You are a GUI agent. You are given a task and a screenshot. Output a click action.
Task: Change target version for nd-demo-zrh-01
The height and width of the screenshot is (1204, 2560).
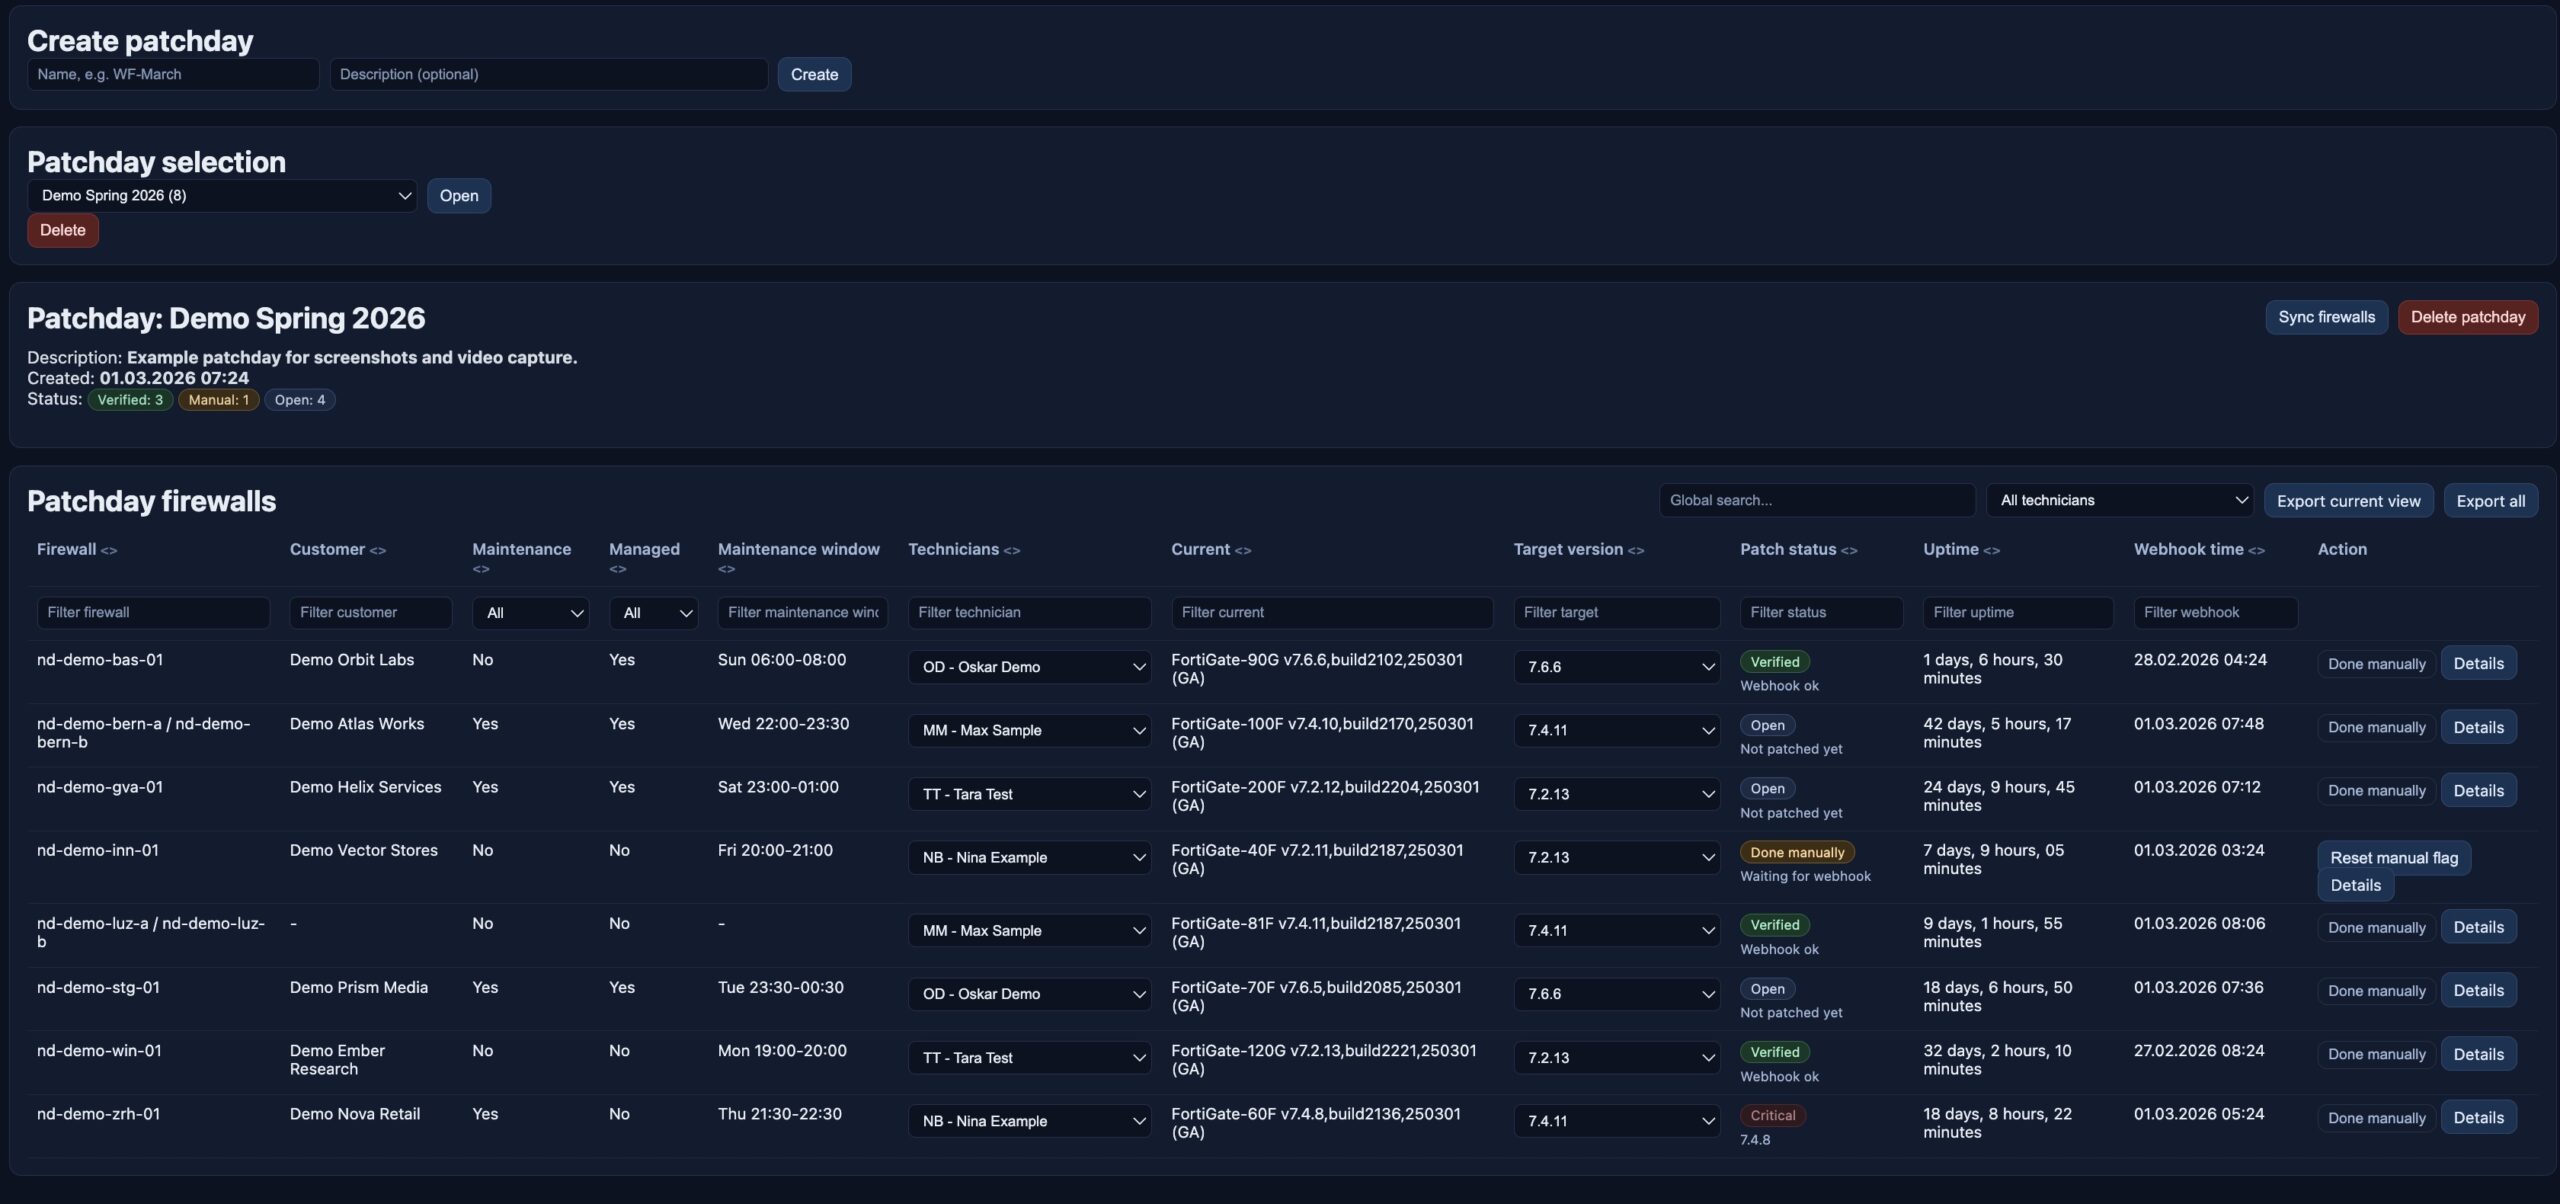(1616, 1122)
